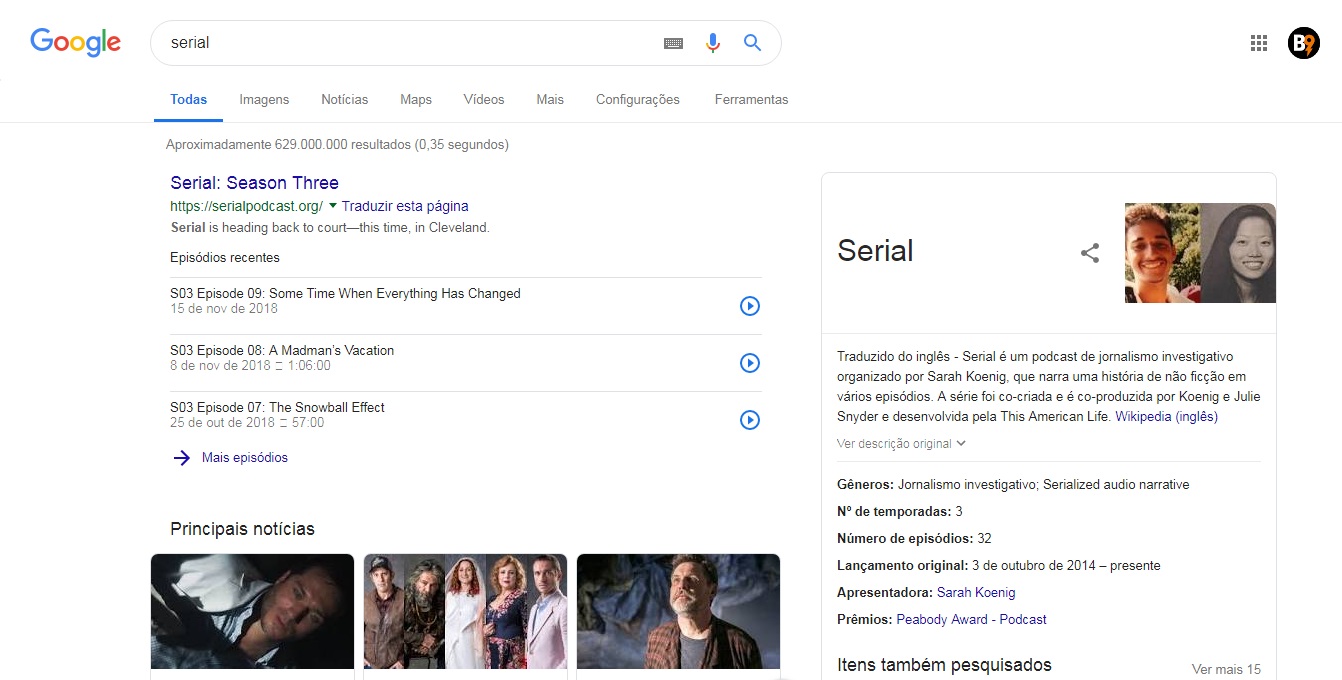The height and width of the screenshot is (680, 1342).
Task: Open the Google apps grid
Action: pyautogui.click(x=1259, y=43)
